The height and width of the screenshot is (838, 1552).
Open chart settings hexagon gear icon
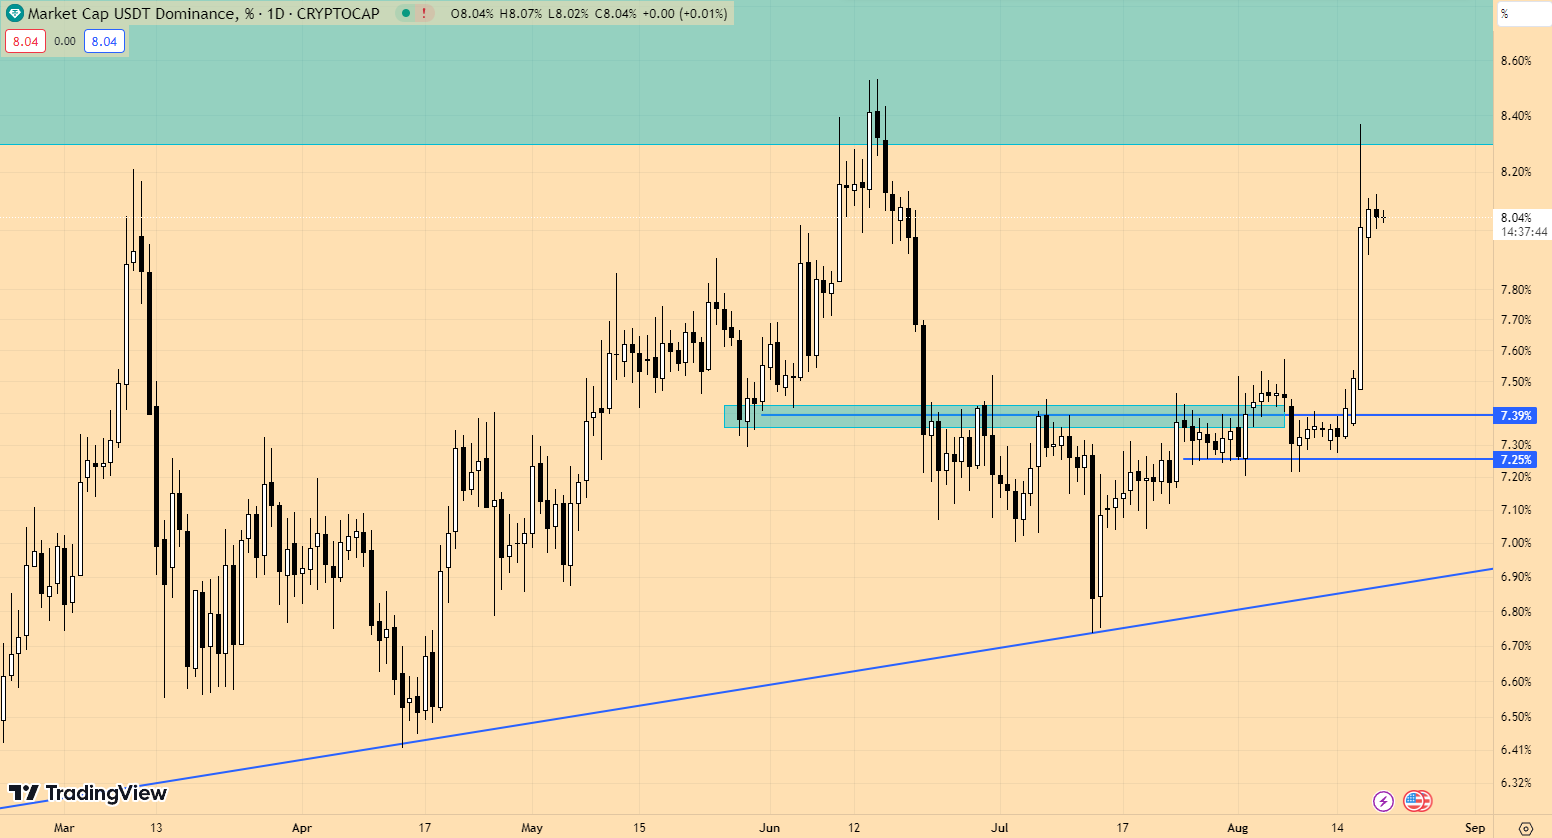point(1525,828)
